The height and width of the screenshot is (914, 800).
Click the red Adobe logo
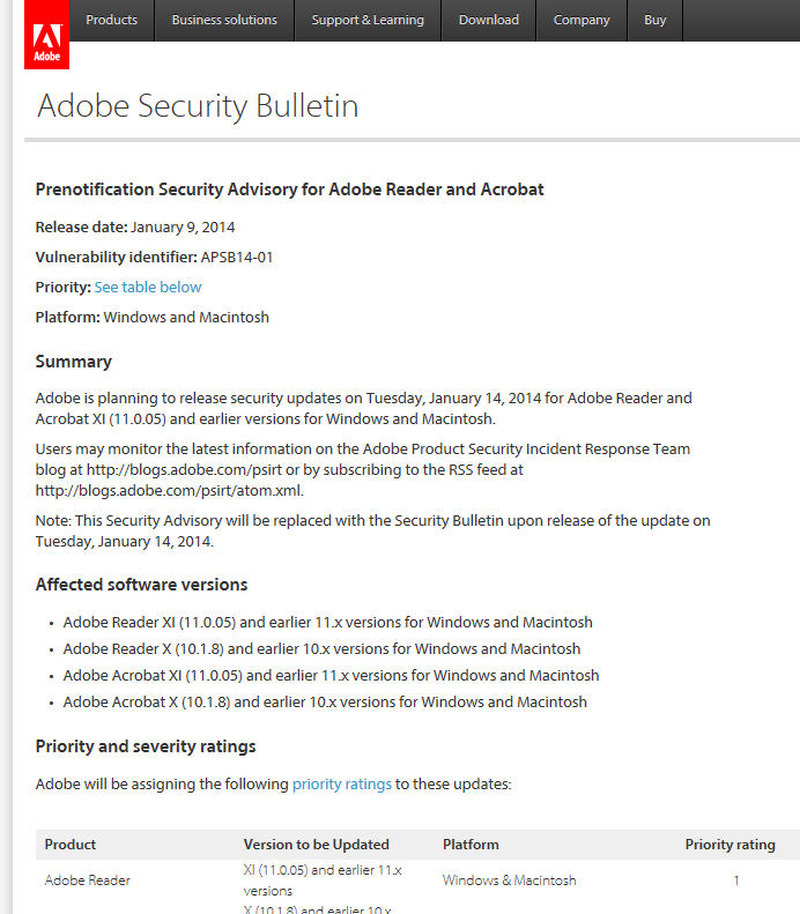click(x=47, y=40)
